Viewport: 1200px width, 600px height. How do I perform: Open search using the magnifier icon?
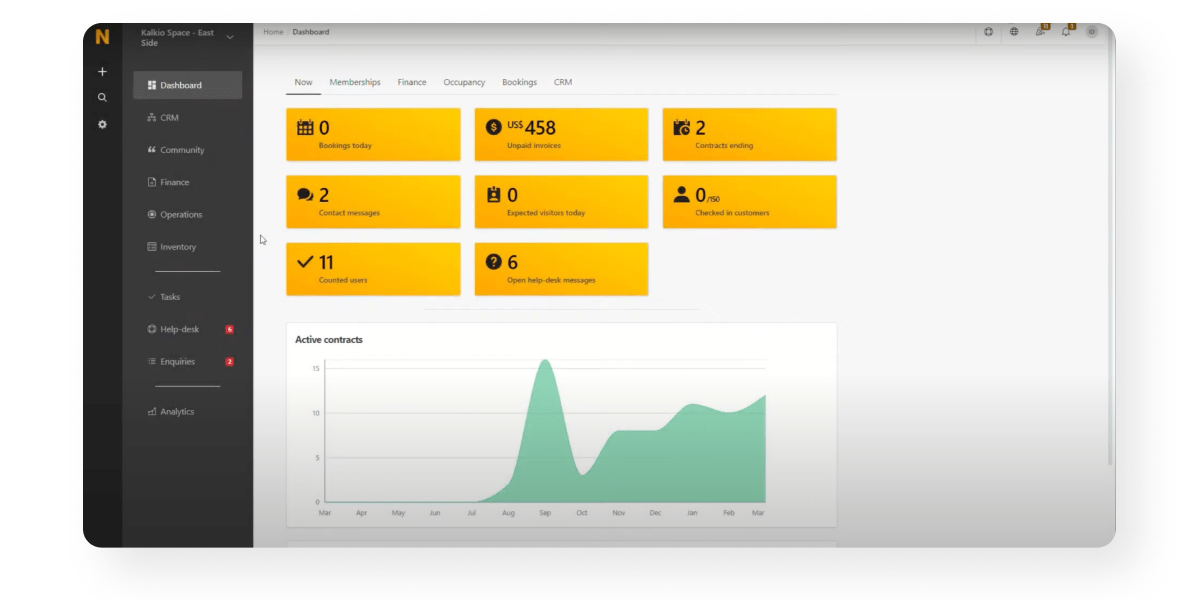tap(102, 98)
